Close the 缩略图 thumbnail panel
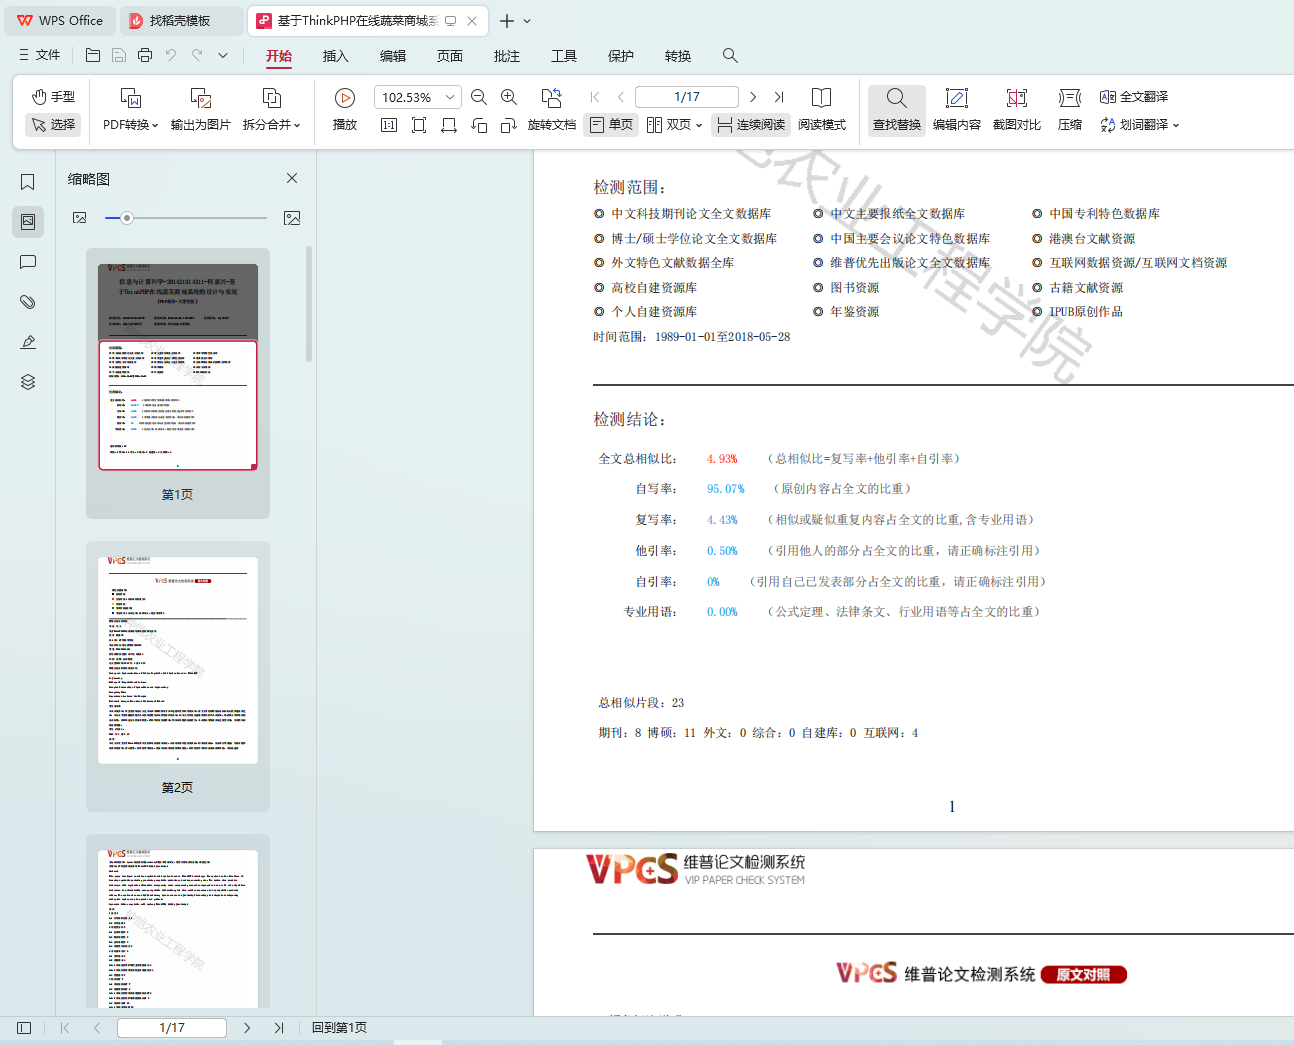 [x=292, y=178]
